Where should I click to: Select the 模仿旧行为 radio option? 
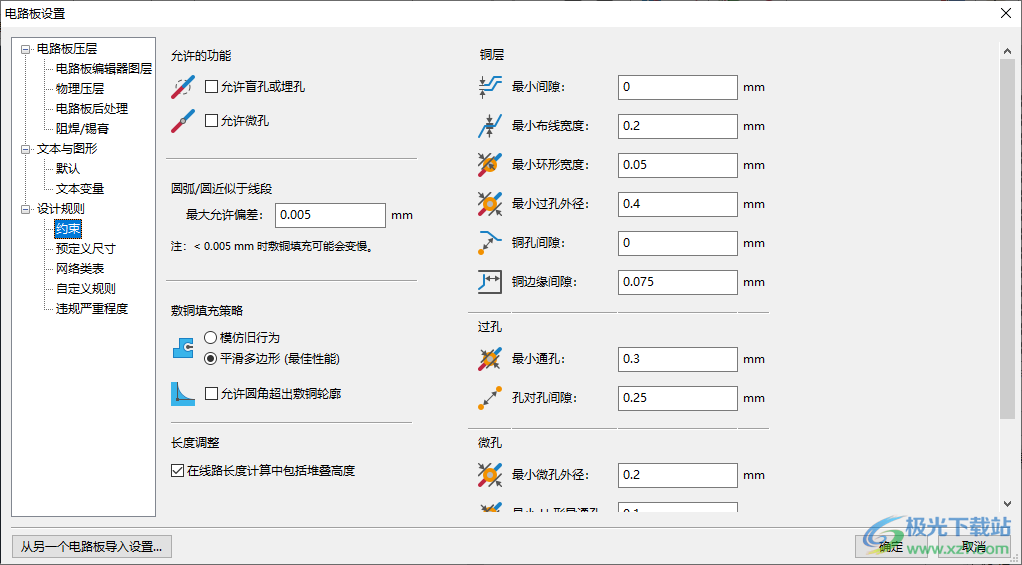211,338
